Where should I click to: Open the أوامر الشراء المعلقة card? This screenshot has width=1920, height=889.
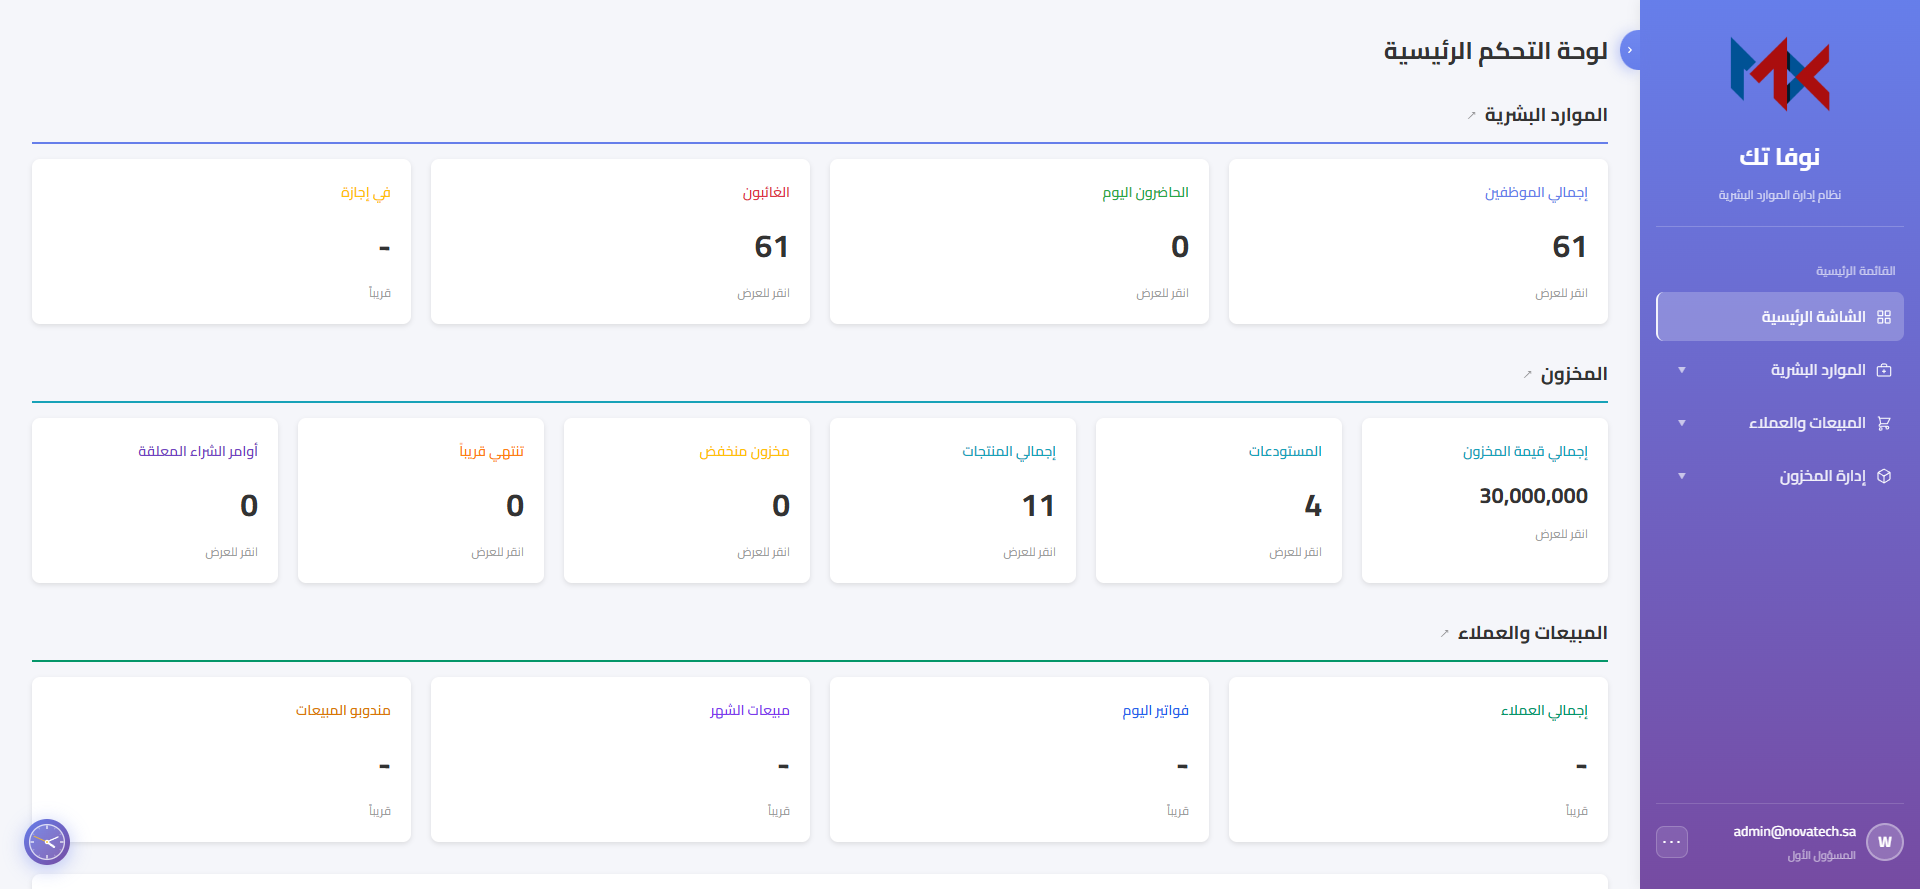(155, 500)
